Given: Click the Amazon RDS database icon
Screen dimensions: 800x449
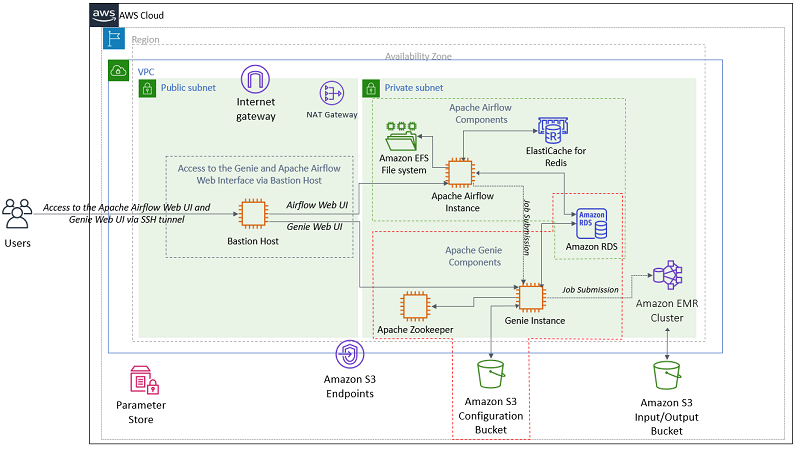Looking at the screenshot, I should click(x=592, y=223).
